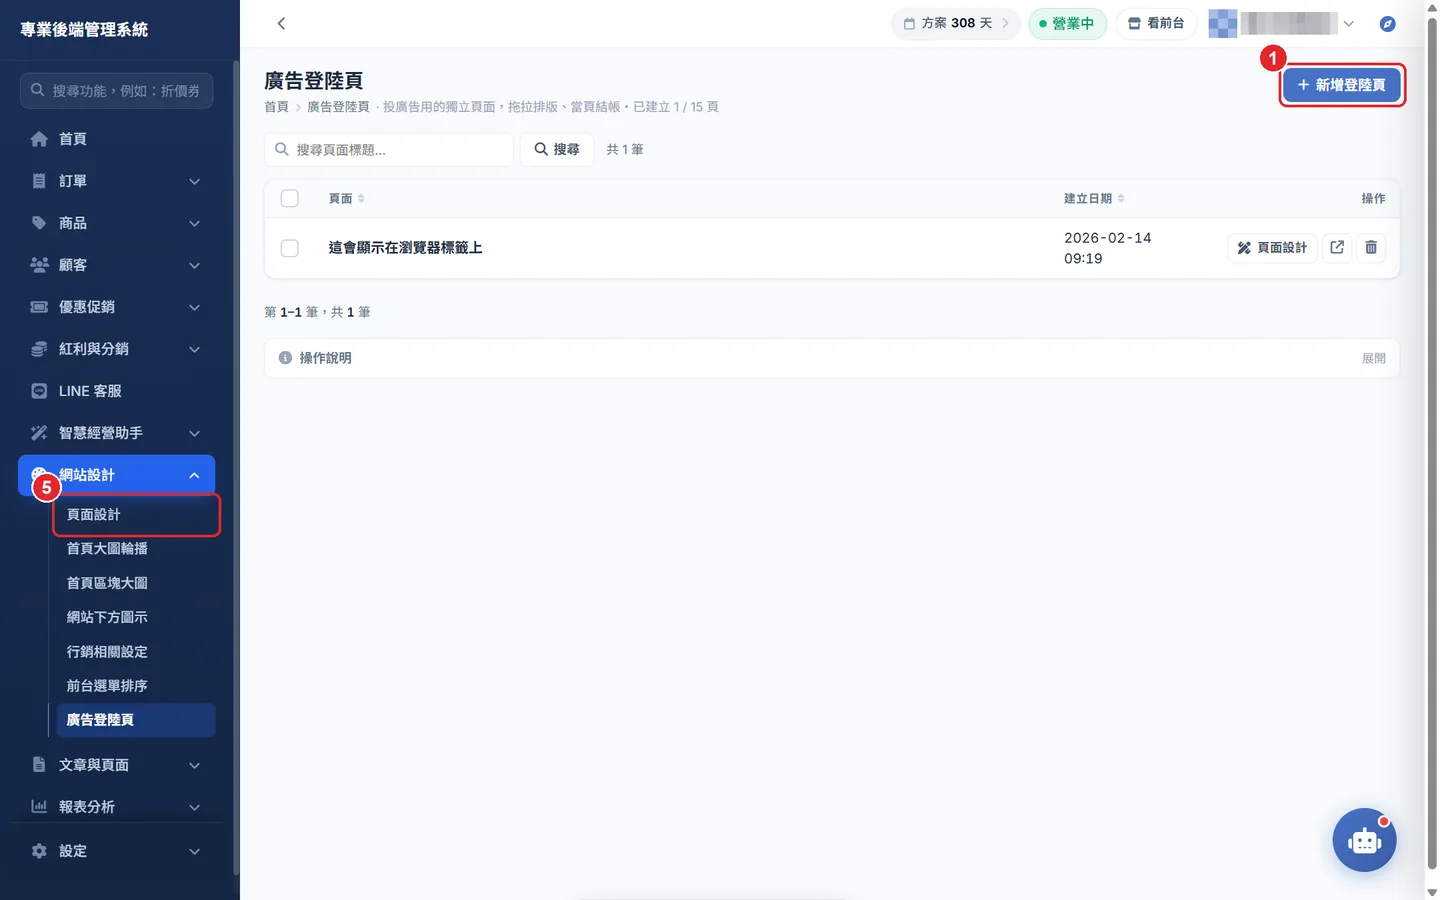Click the 訂單 orders icon in the sidebar
Image resolution: width=1440 pixels, height=900 pixels.
(39, 181)
